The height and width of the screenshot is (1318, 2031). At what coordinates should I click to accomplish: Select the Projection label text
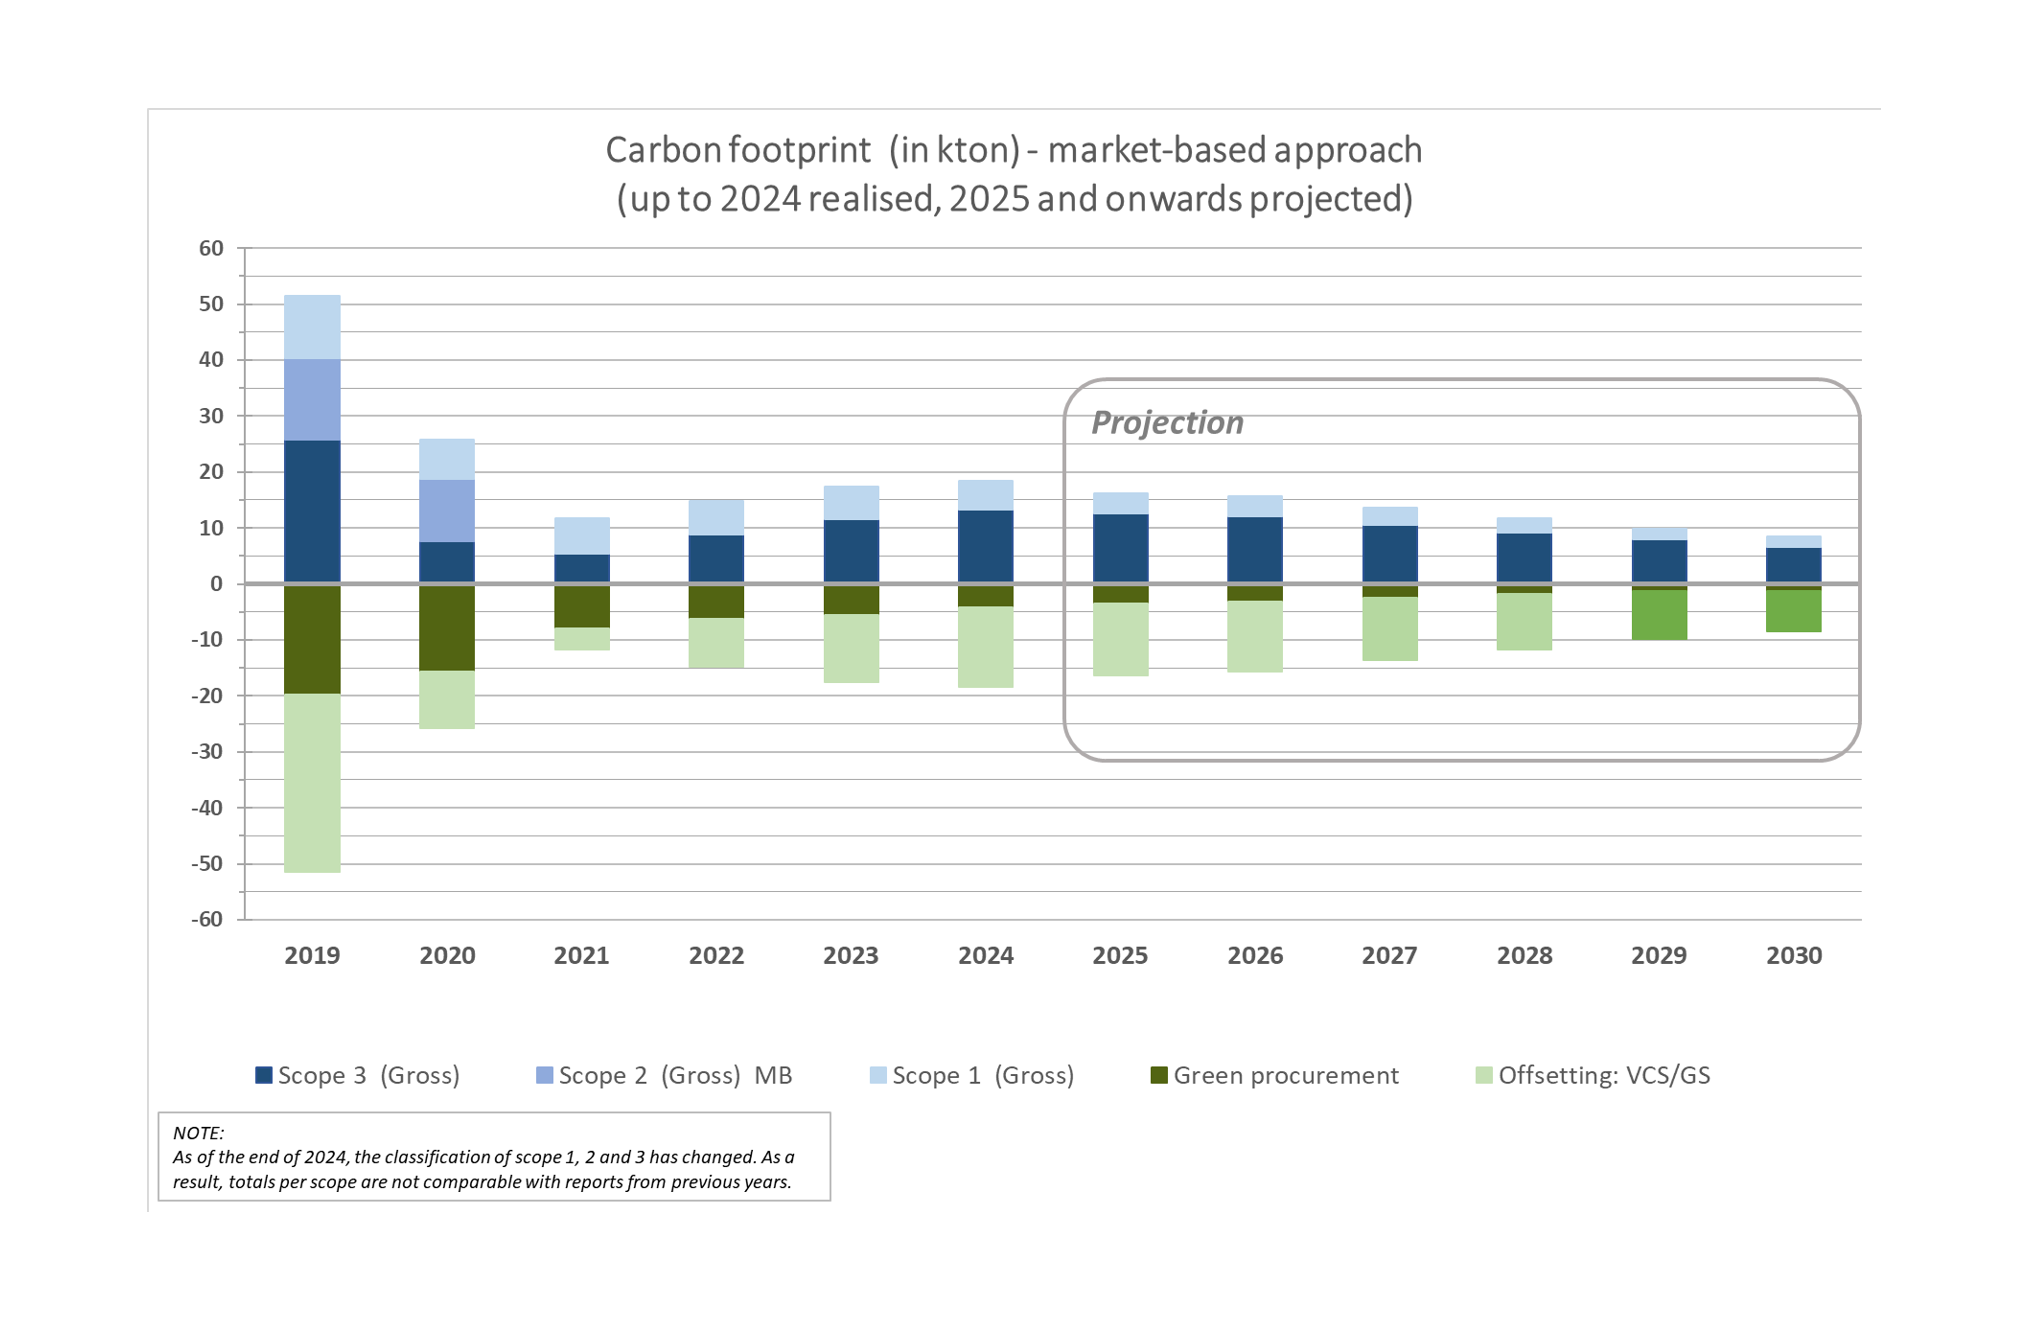pyautogui.click(x=1166, y=423)
